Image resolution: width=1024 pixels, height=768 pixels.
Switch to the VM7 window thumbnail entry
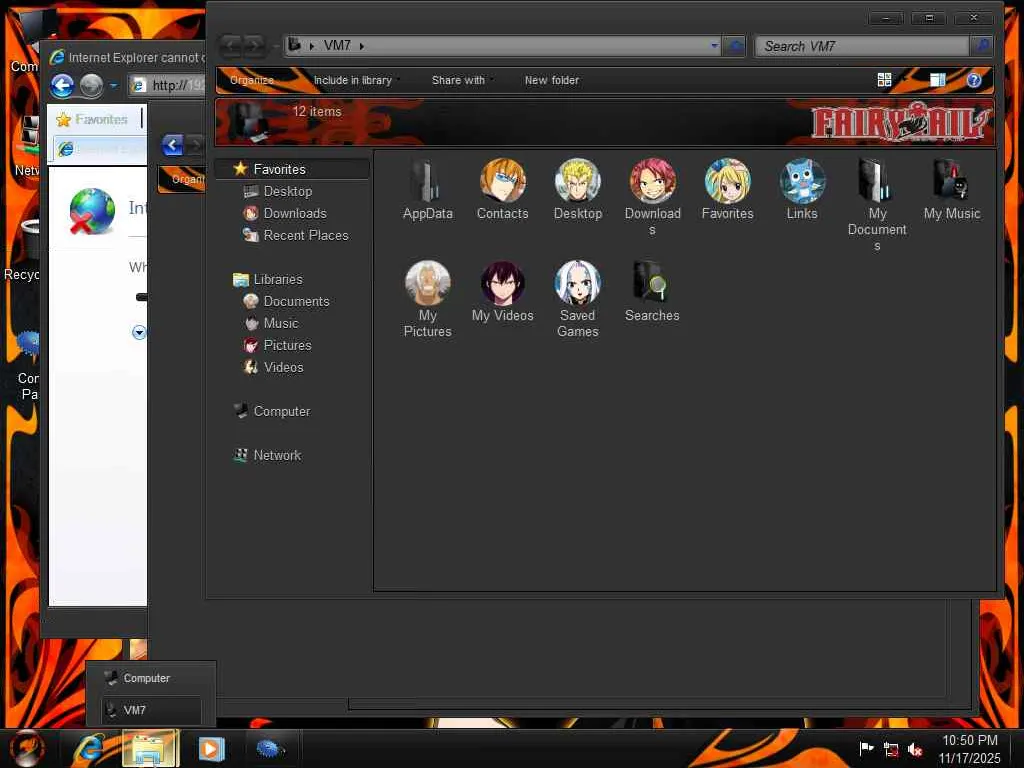click(x=152, y=710)
